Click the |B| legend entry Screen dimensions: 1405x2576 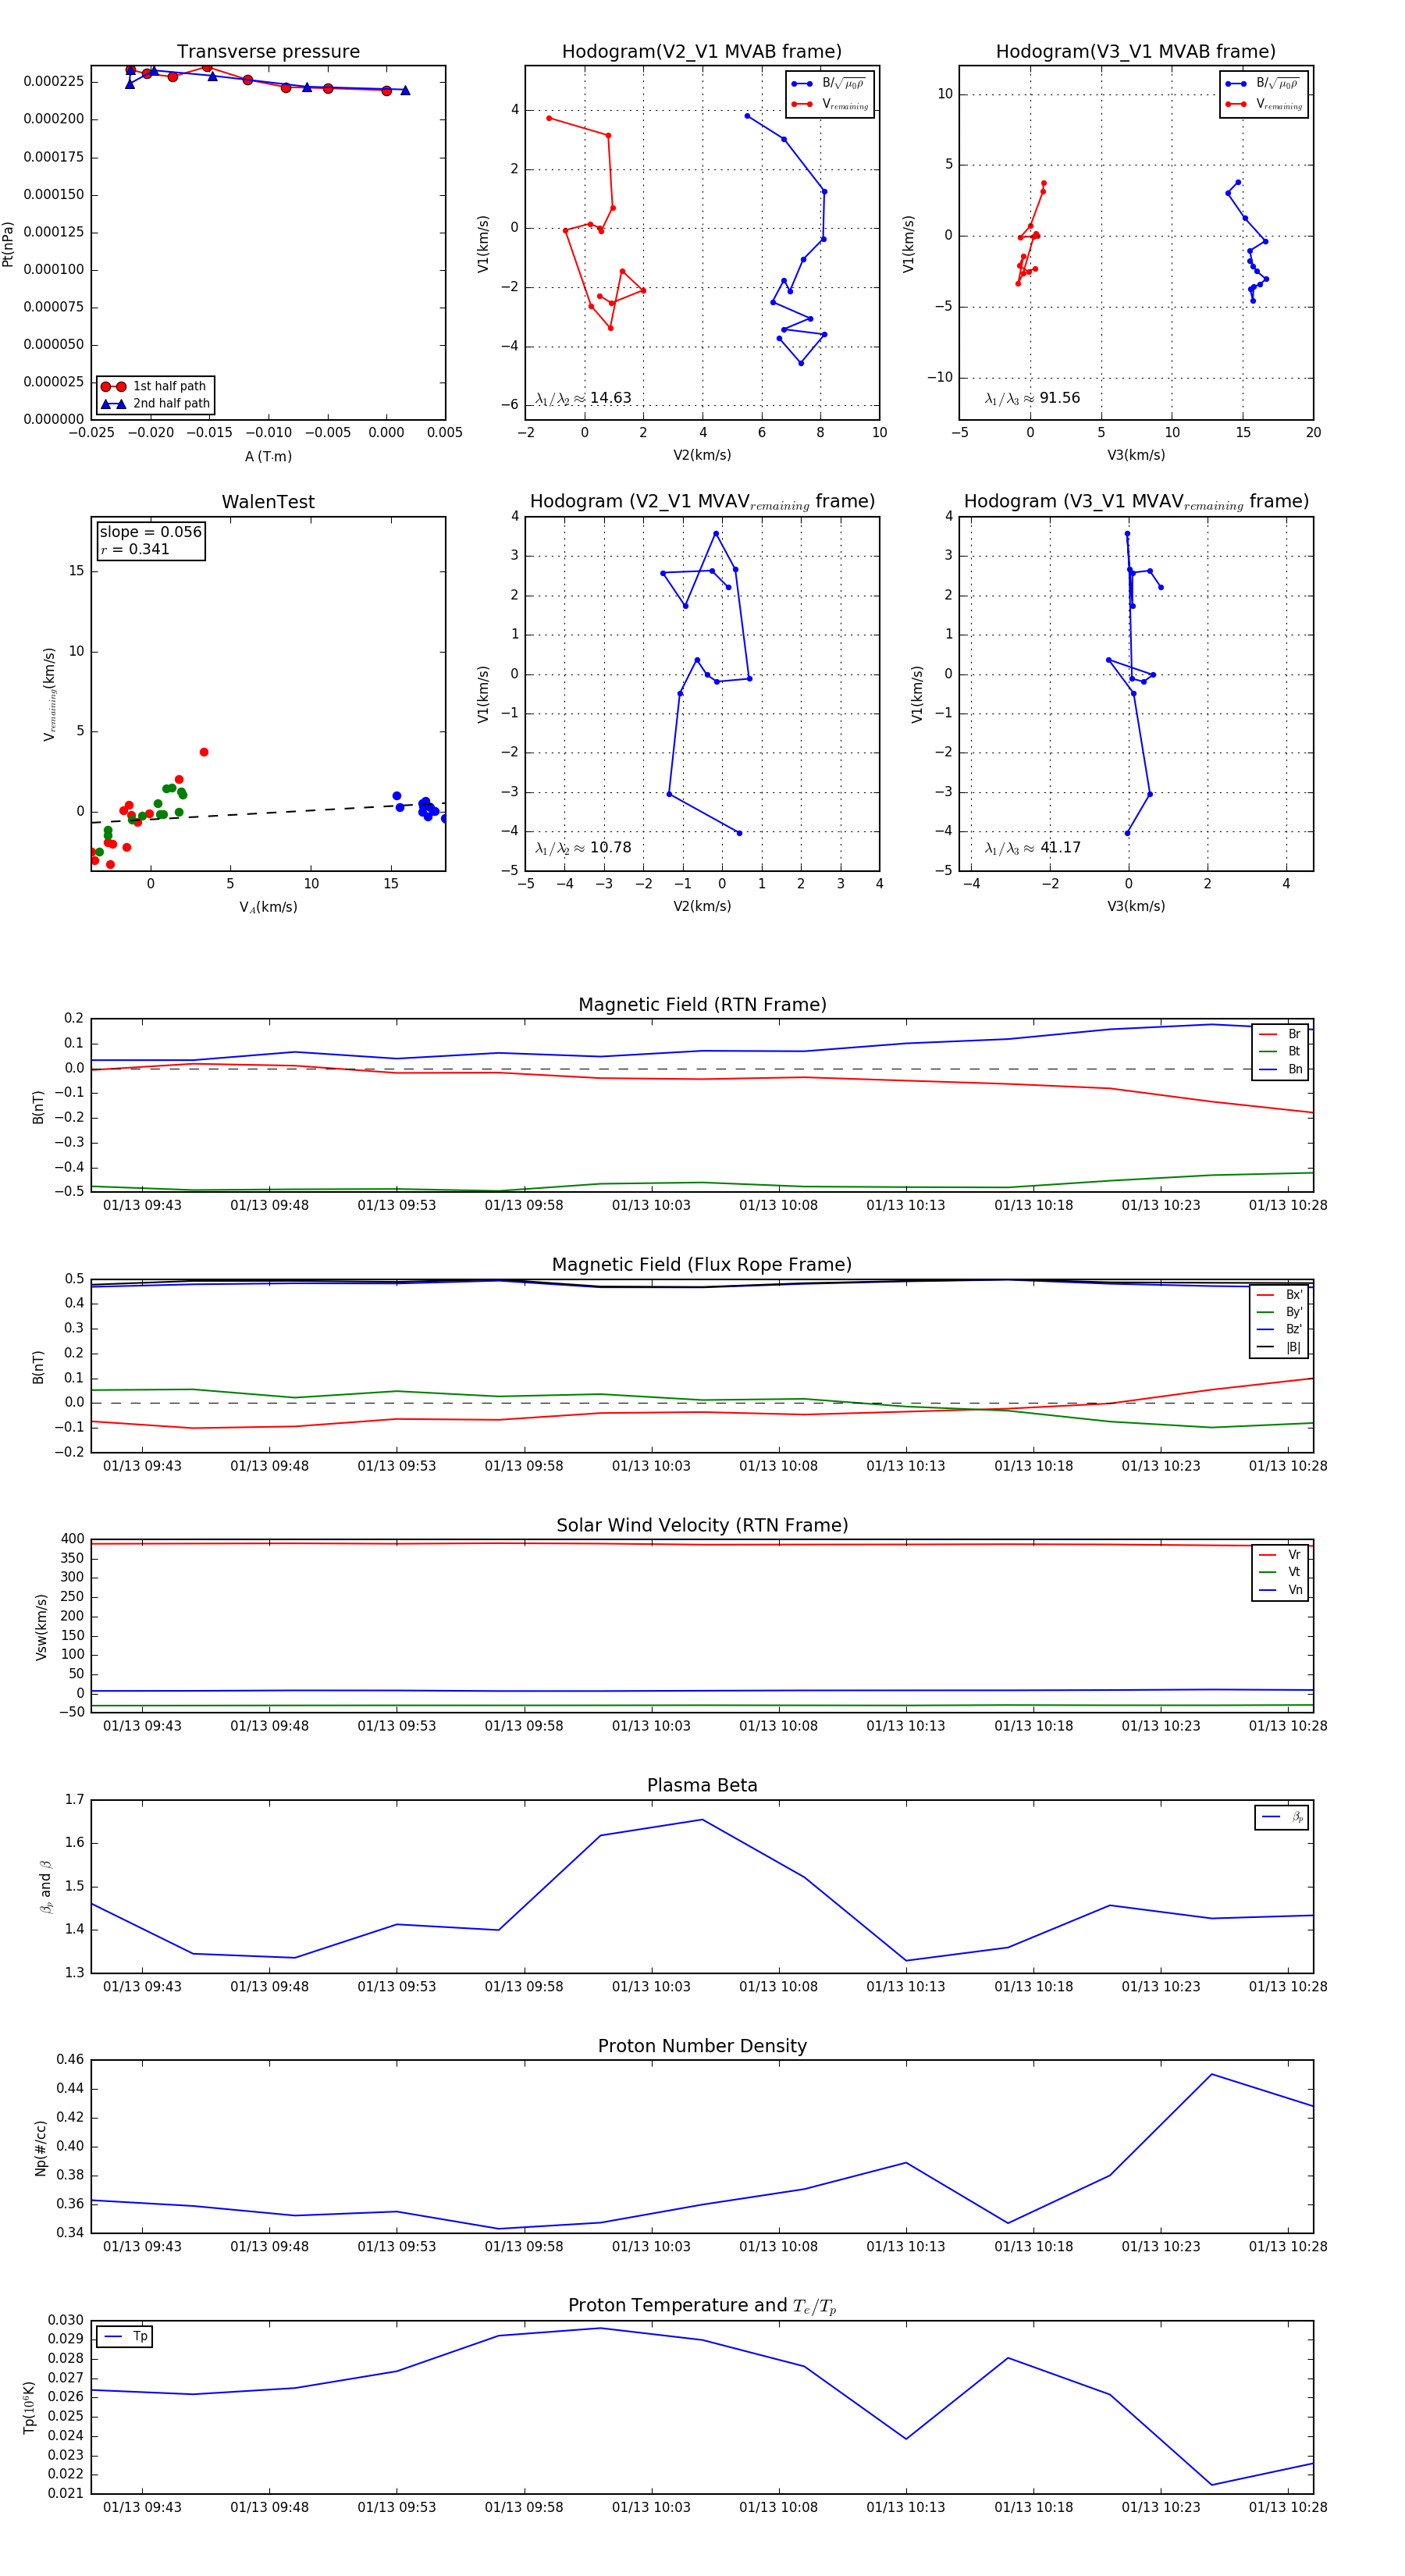(1280, 1347)
